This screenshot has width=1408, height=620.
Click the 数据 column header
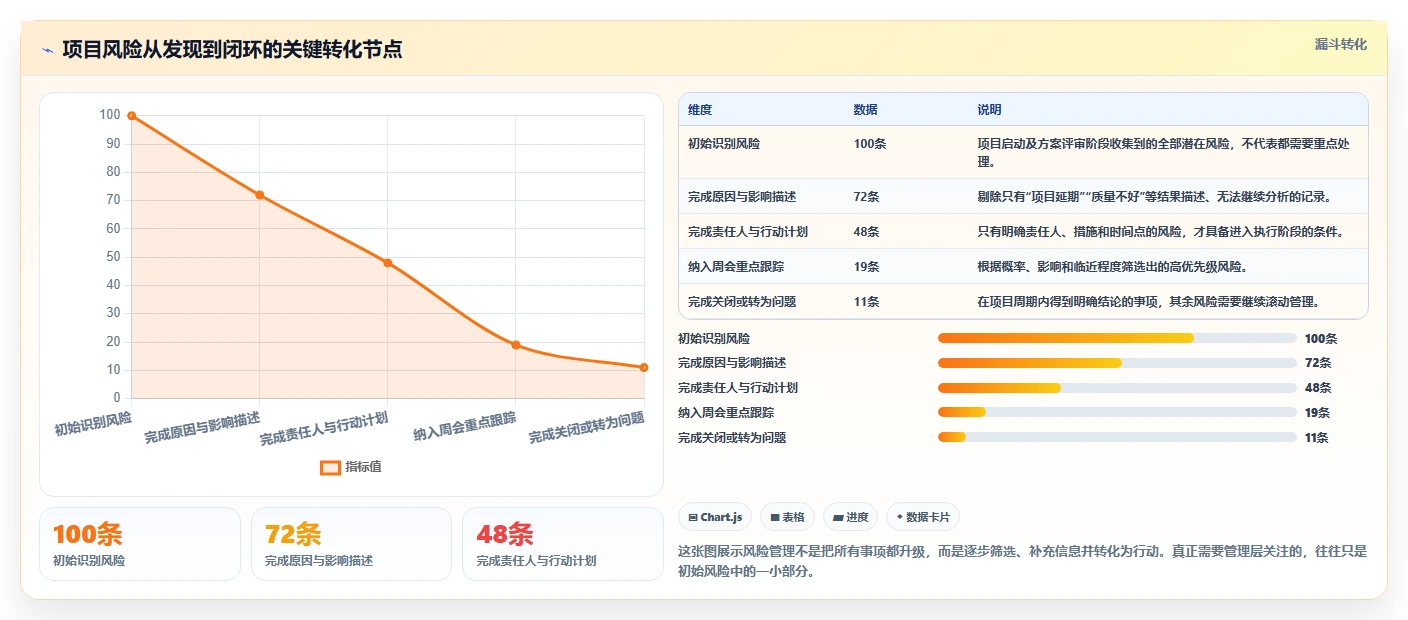(x=865, y=110)
